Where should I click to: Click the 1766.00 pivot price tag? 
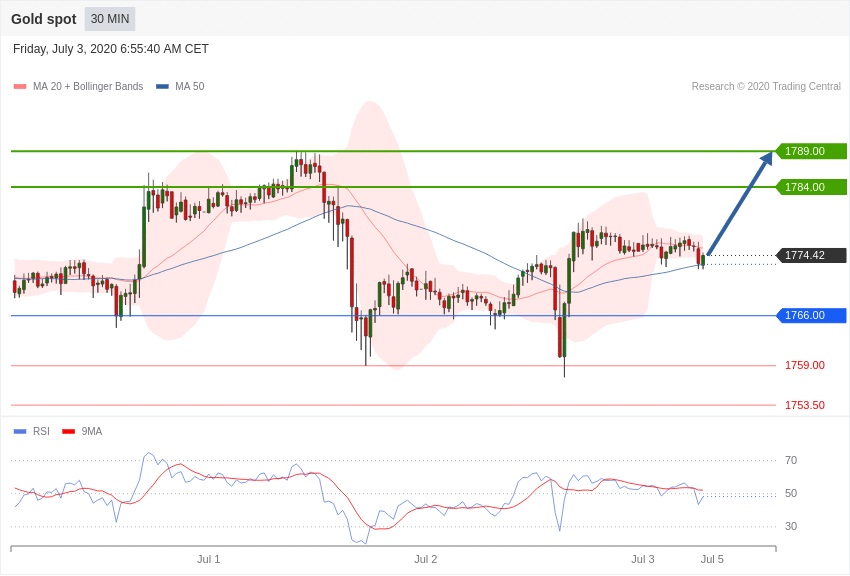tap(811, 315)
